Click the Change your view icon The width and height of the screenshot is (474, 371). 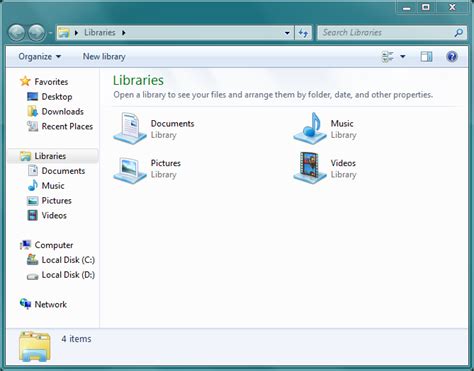point(388,57)
